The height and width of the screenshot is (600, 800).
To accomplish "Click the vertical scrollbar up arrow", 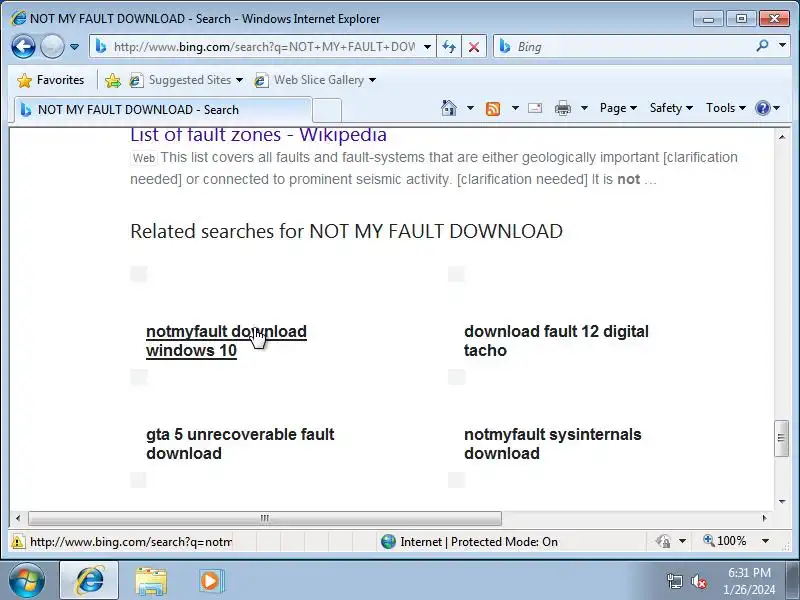I will [782, 137].
